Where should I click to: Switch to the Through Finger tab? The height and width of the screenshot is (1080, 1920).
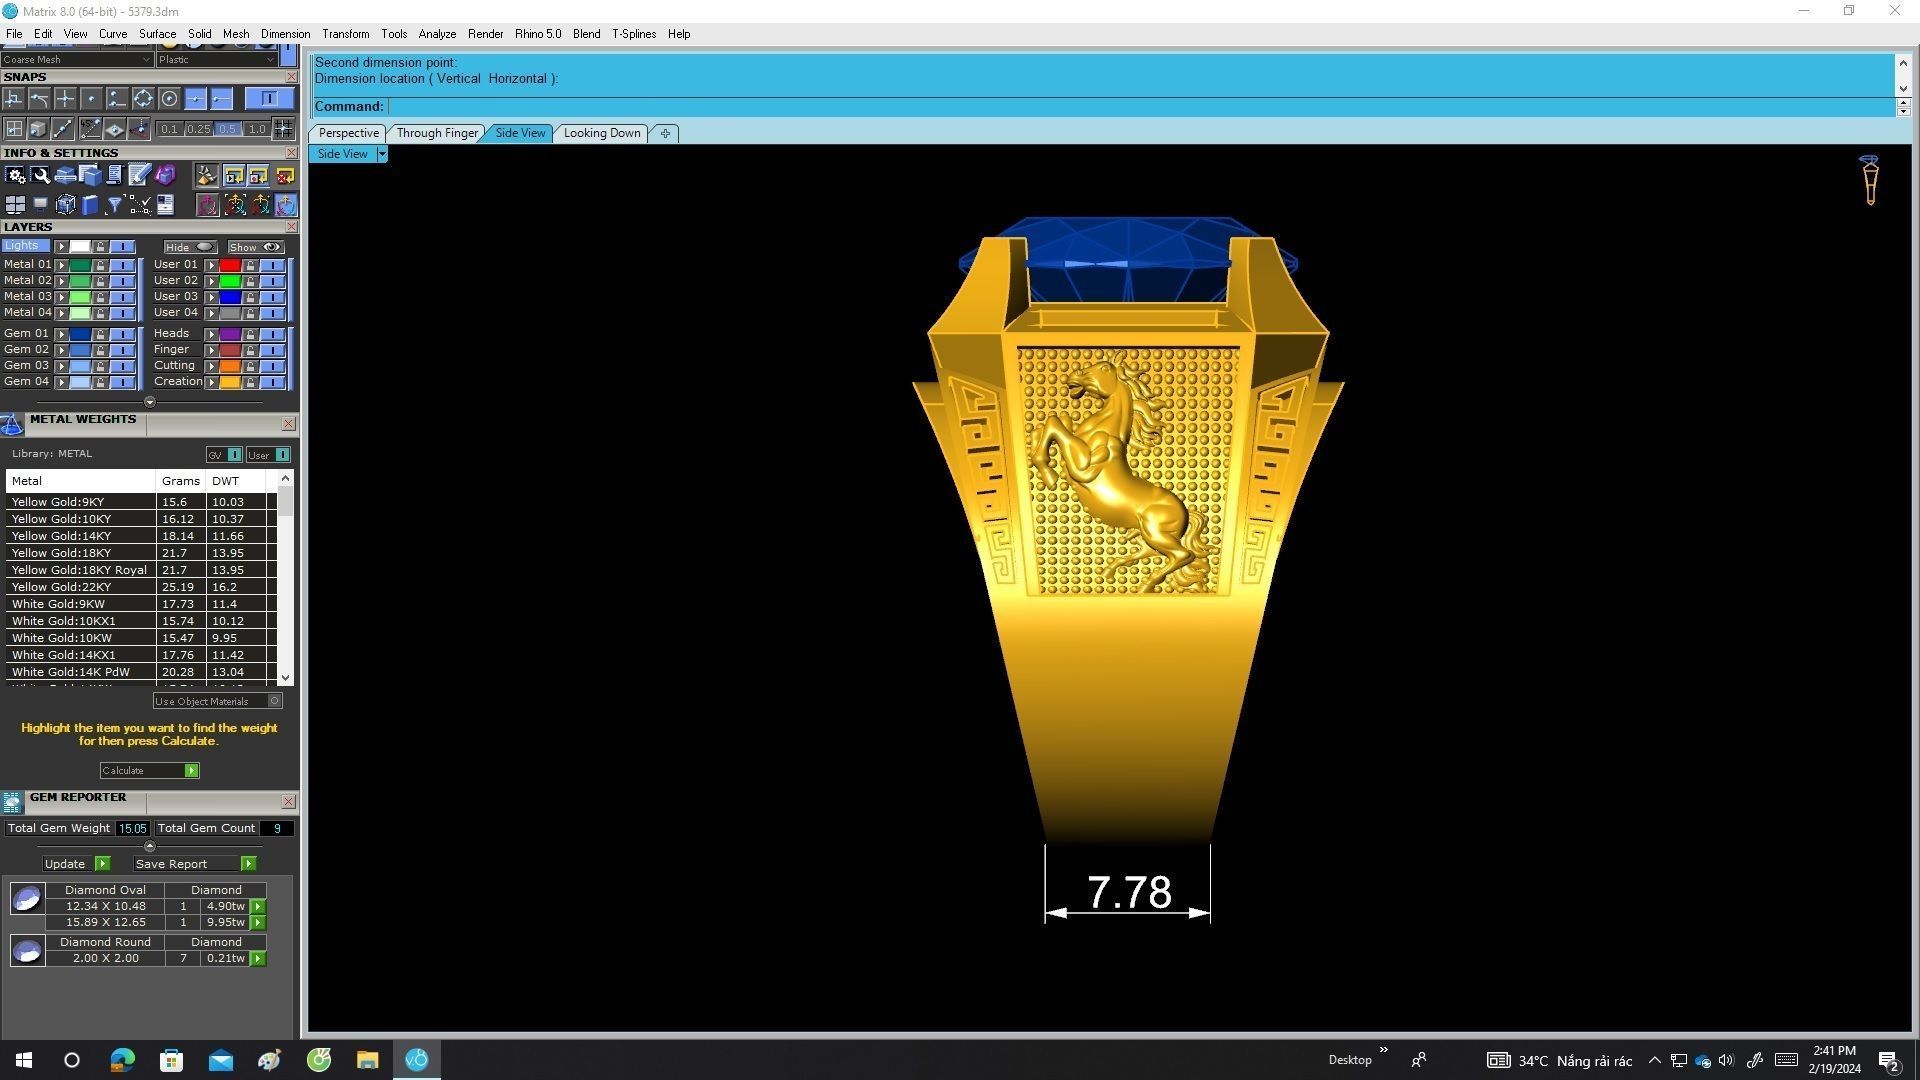437,133
